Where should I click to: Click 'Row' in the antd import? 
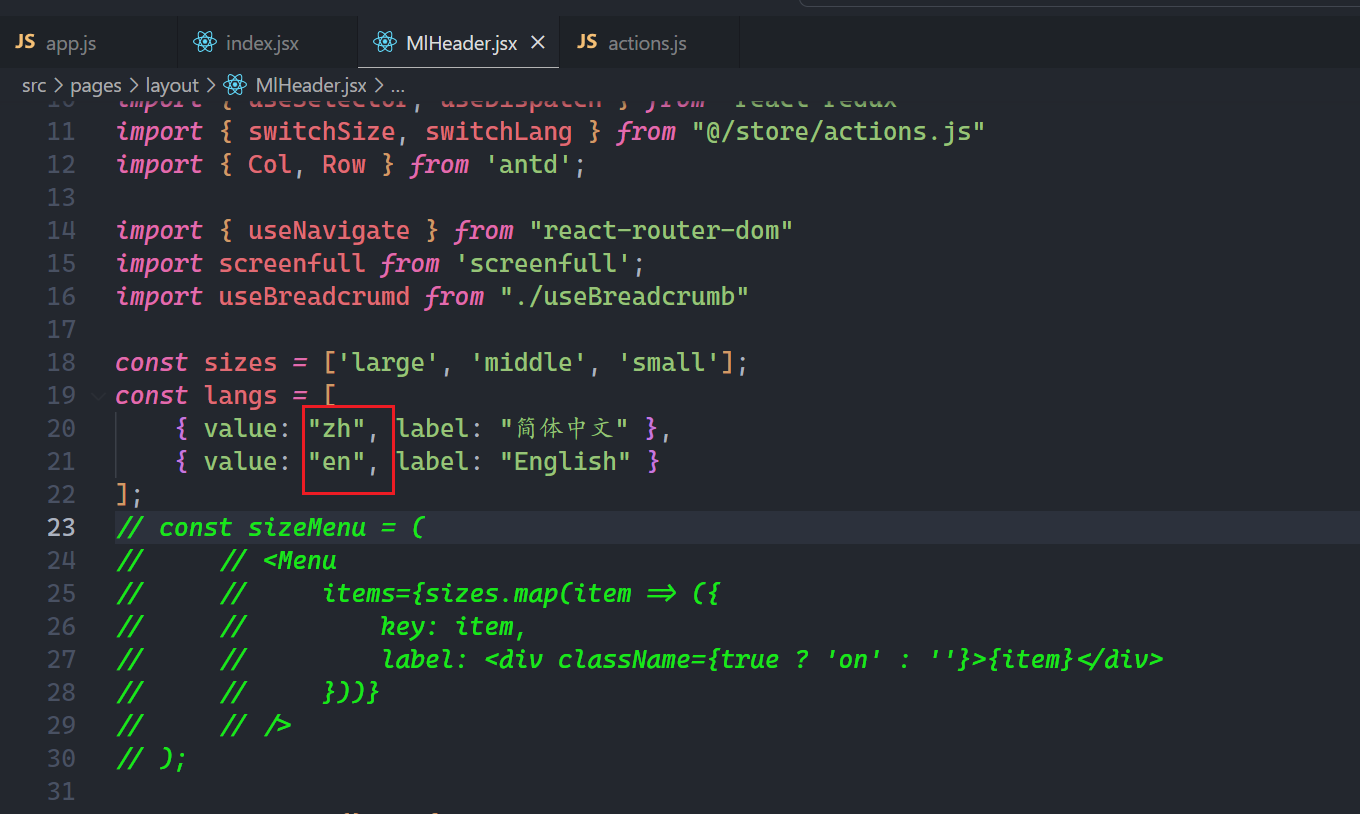coord(344,164)
